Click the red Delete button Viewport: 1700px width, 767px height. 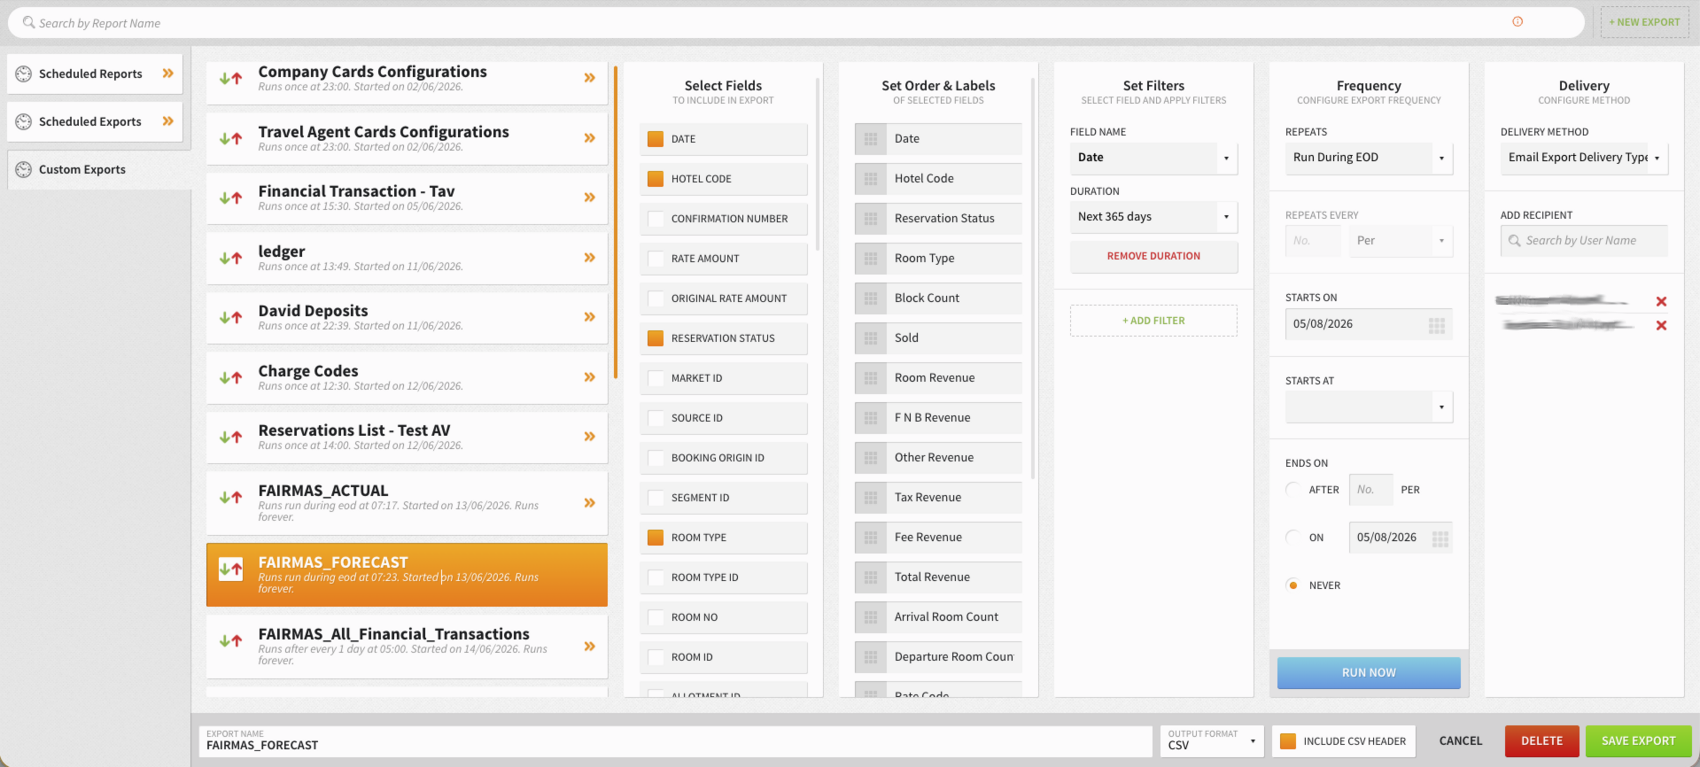click(x=1541, y=741)
